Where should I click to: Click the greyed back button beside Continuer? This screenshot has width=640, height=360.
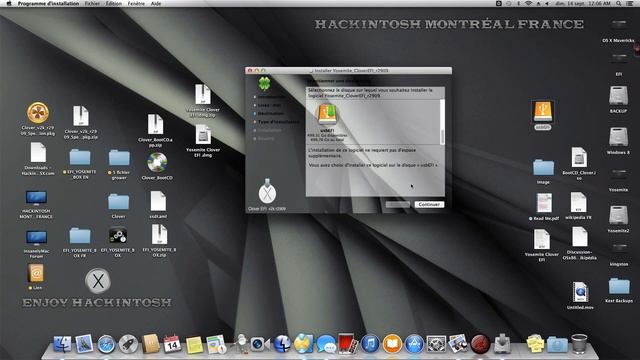tap(398, 204)
